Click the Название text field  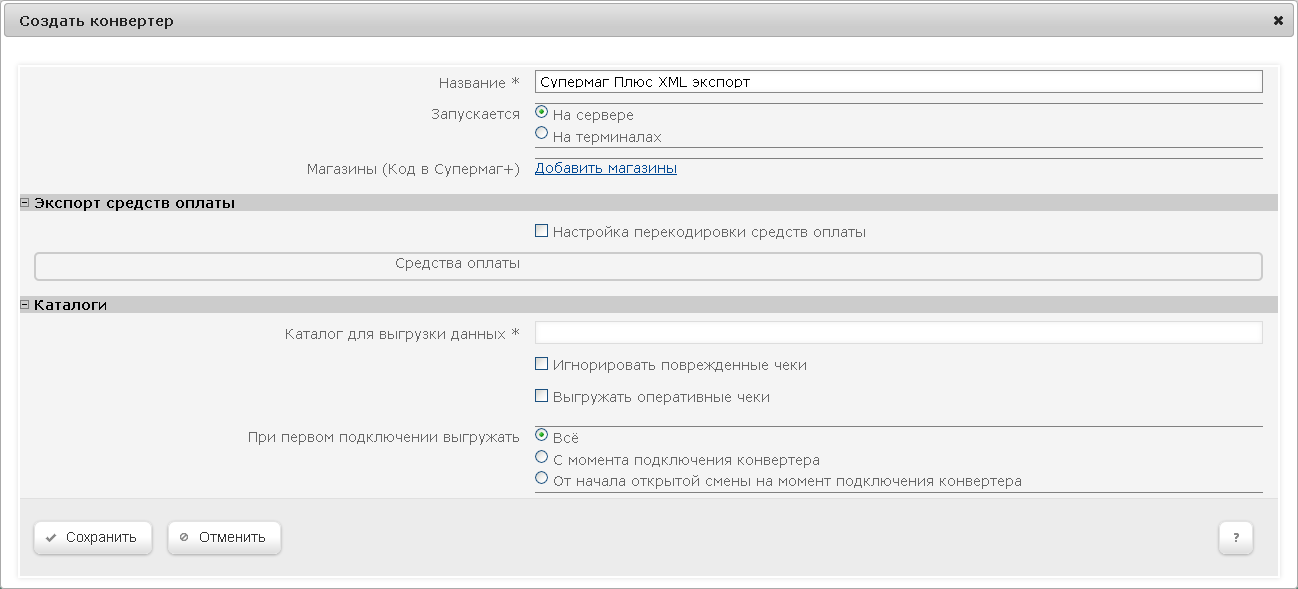pos(898,82)
